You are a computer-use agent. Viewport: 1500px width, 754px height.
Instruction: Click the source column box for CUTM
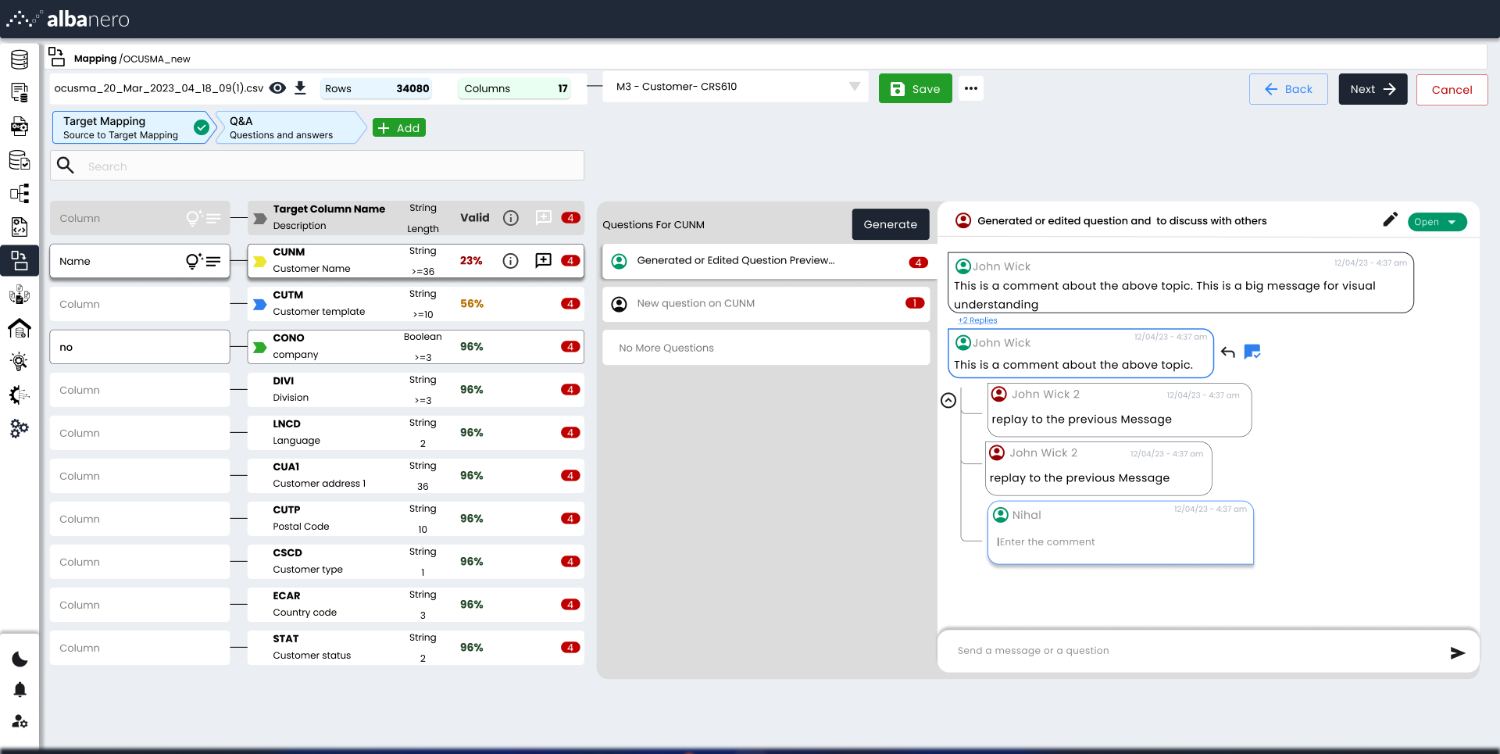click(x=139, y=304)
